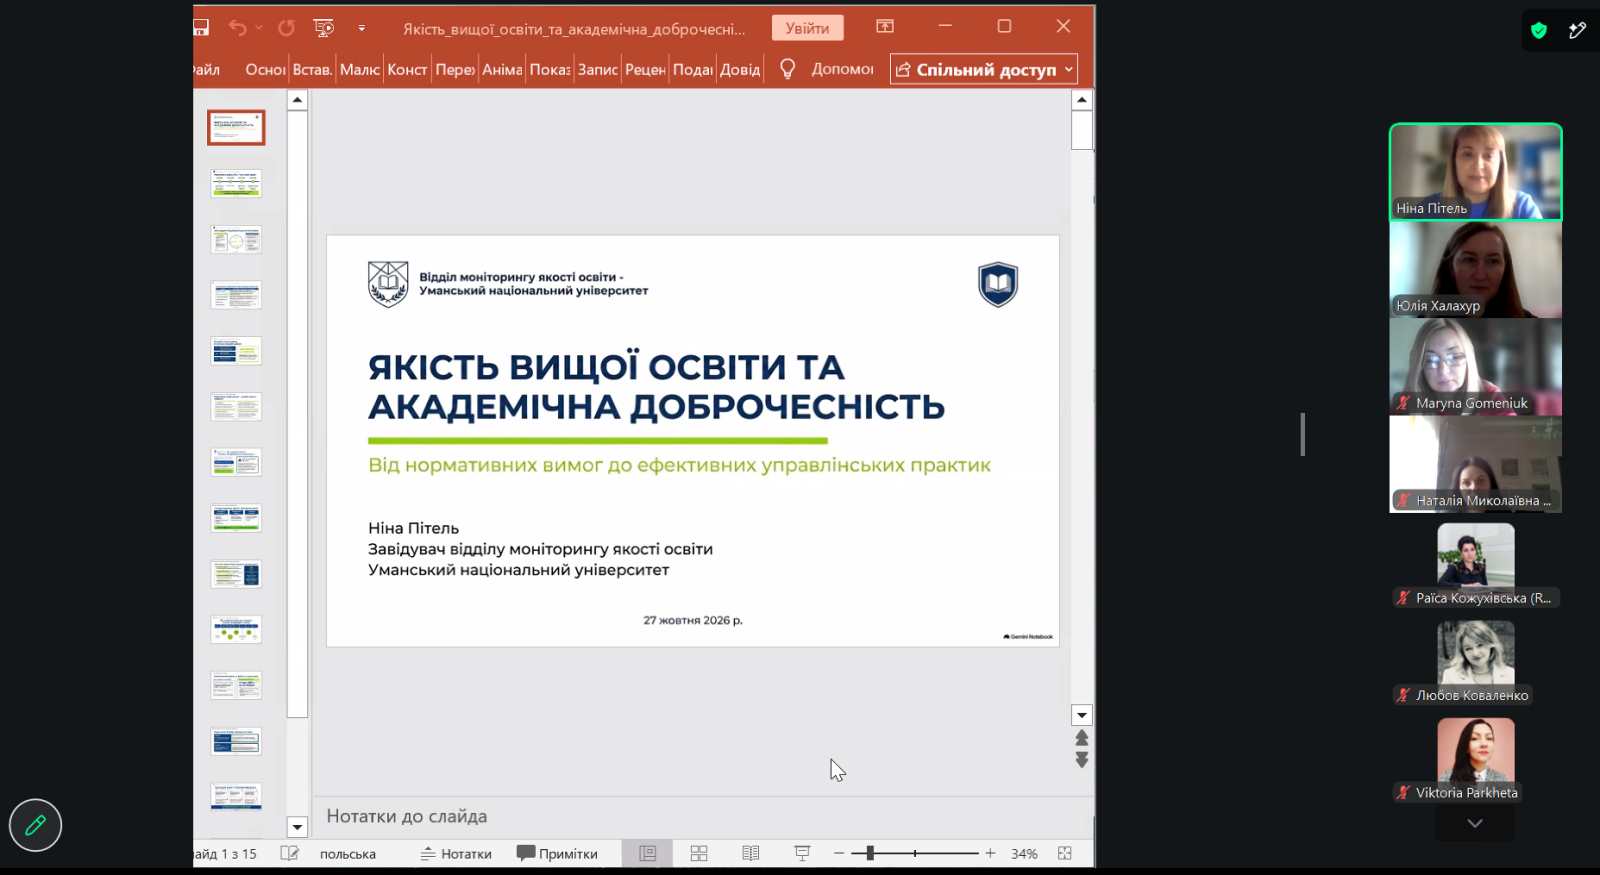Switch to Reading view icon
Image resolution: width=1600 pixels, height=875 pixels.
click(x=751, y=853)
